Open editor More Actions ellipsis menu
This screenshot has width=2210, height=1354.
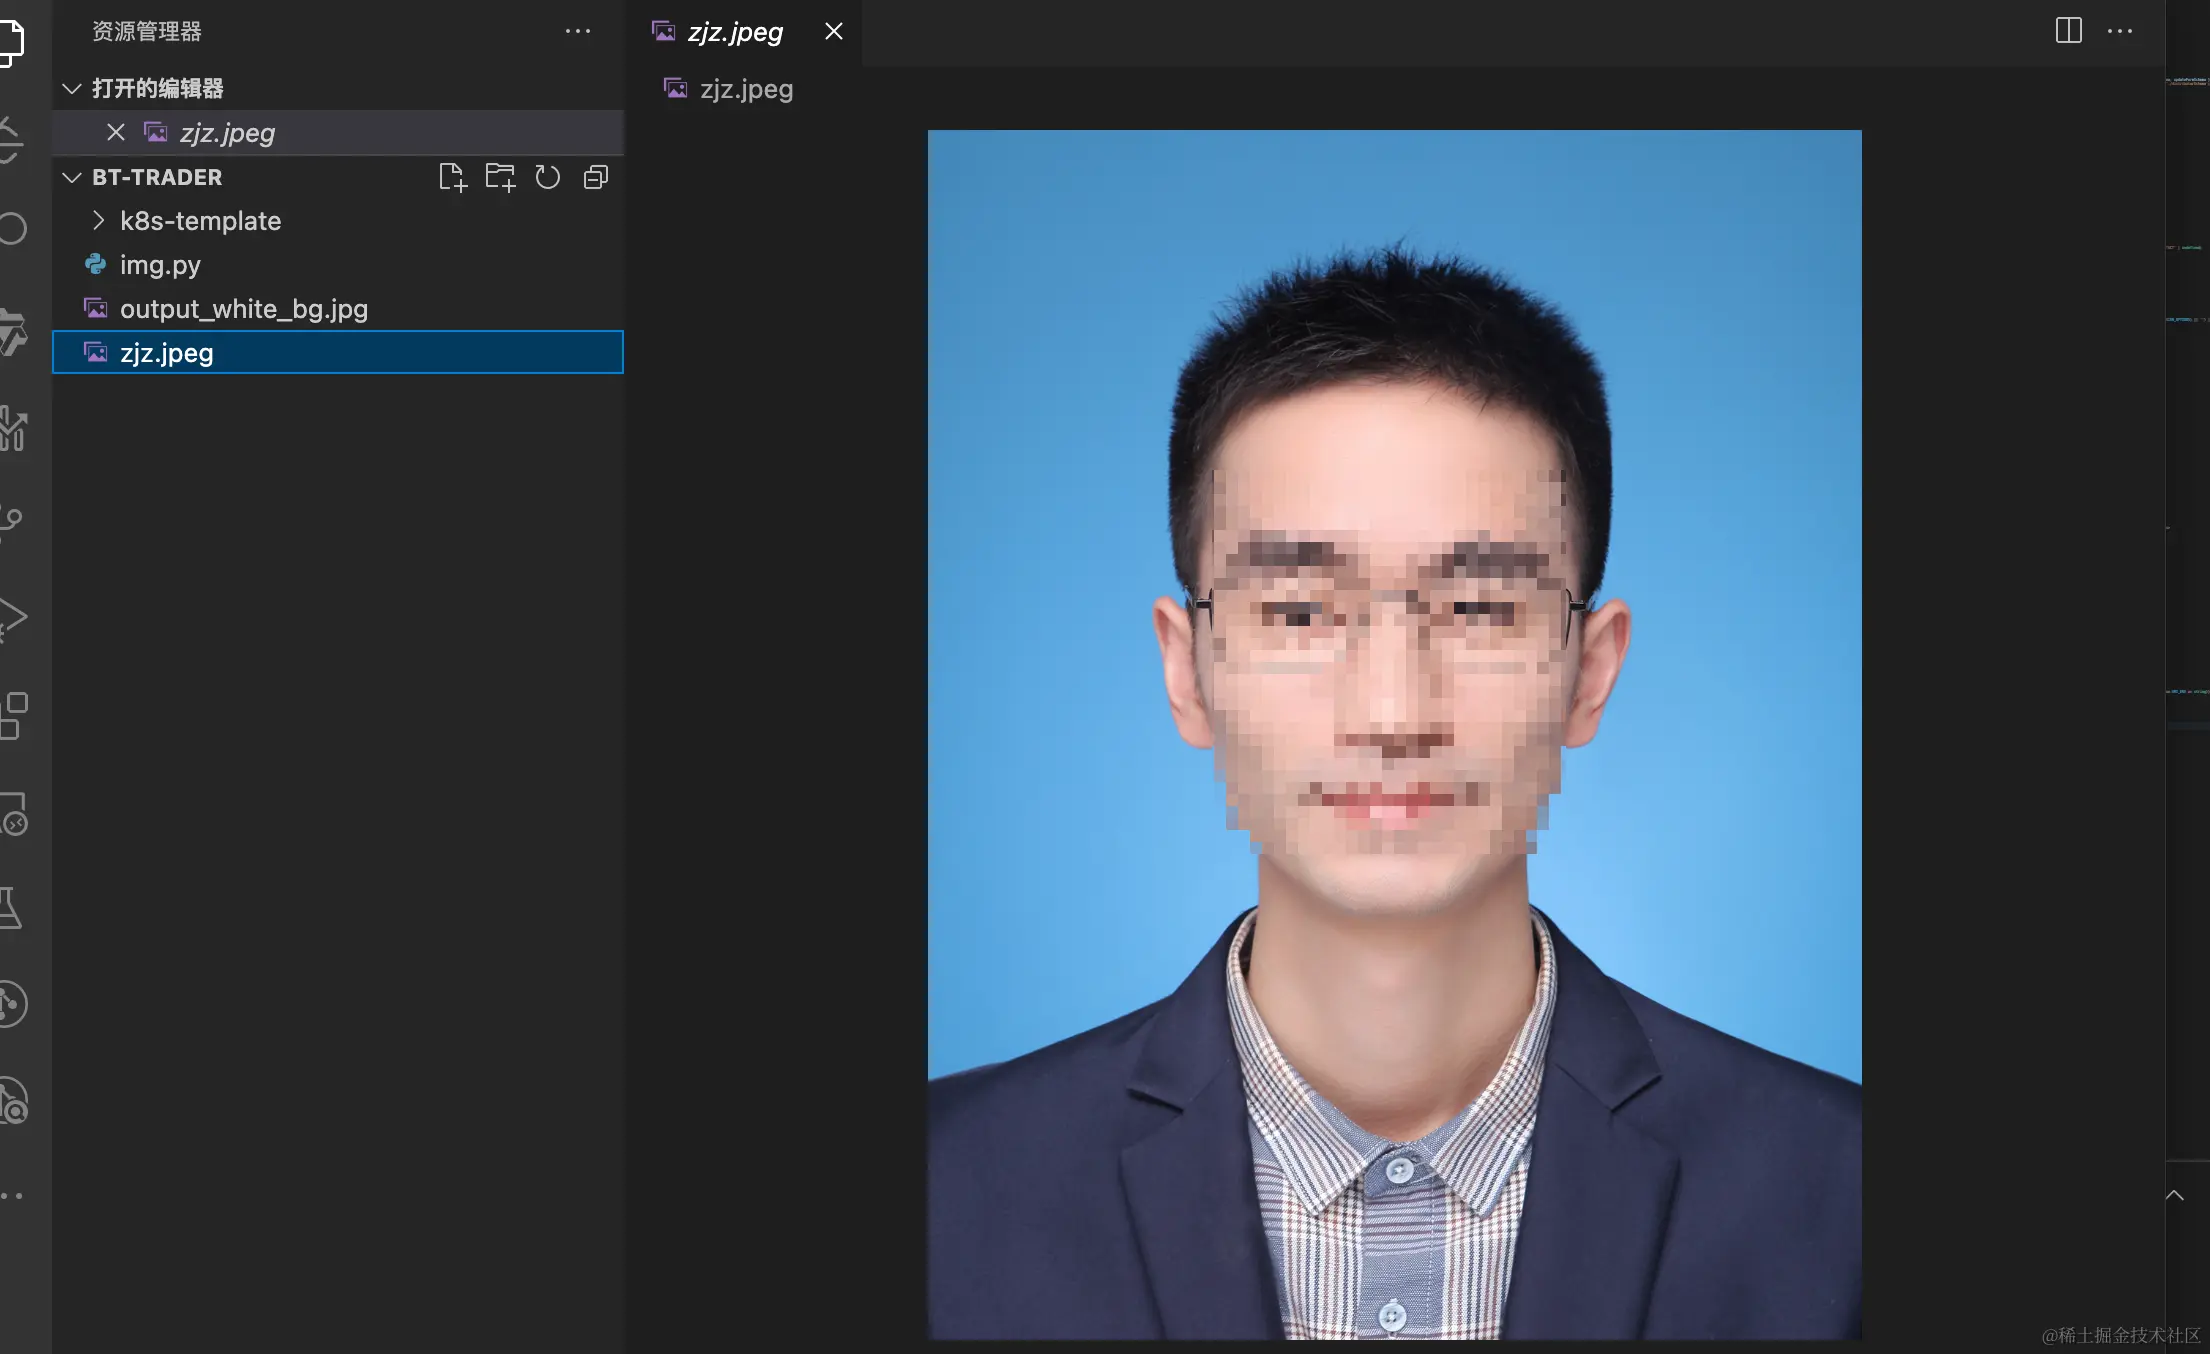[2120, 31]
